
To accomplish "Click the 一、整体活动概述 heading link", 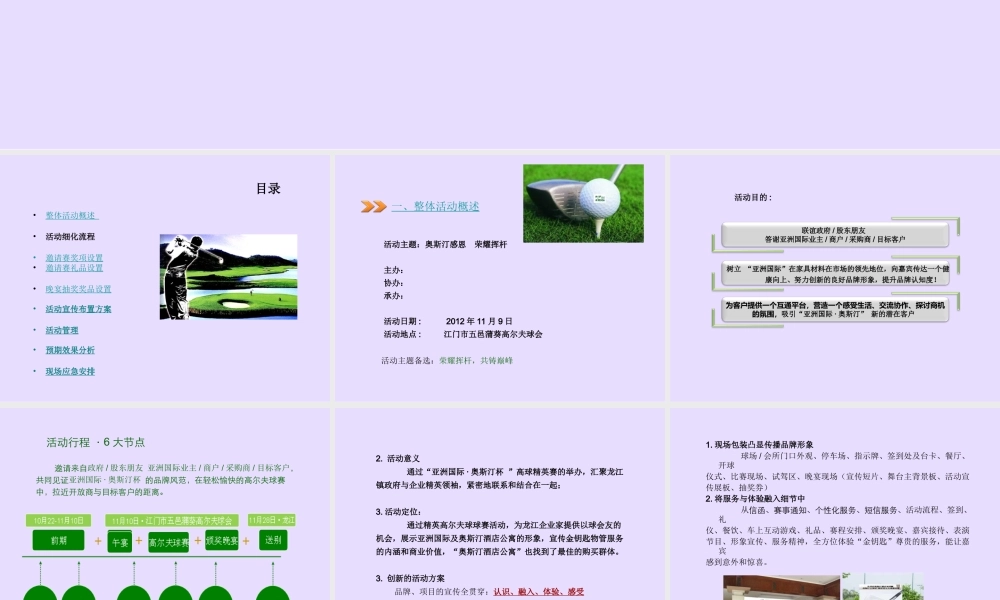I will [435, 206].
